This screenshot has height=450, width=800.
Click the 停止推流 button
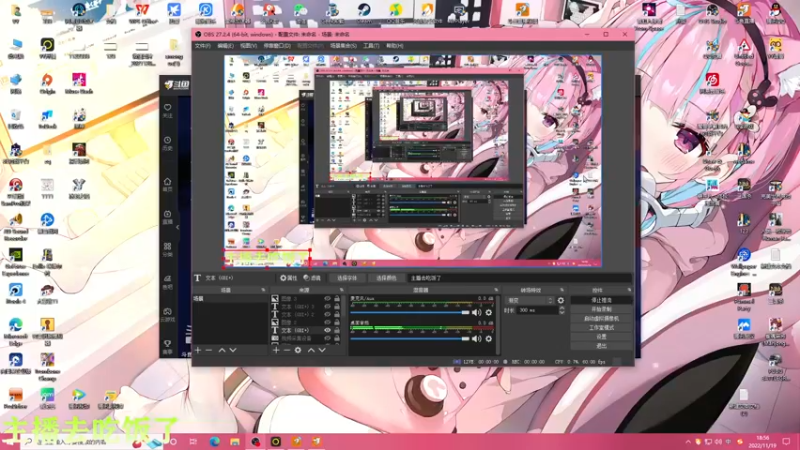601,300
